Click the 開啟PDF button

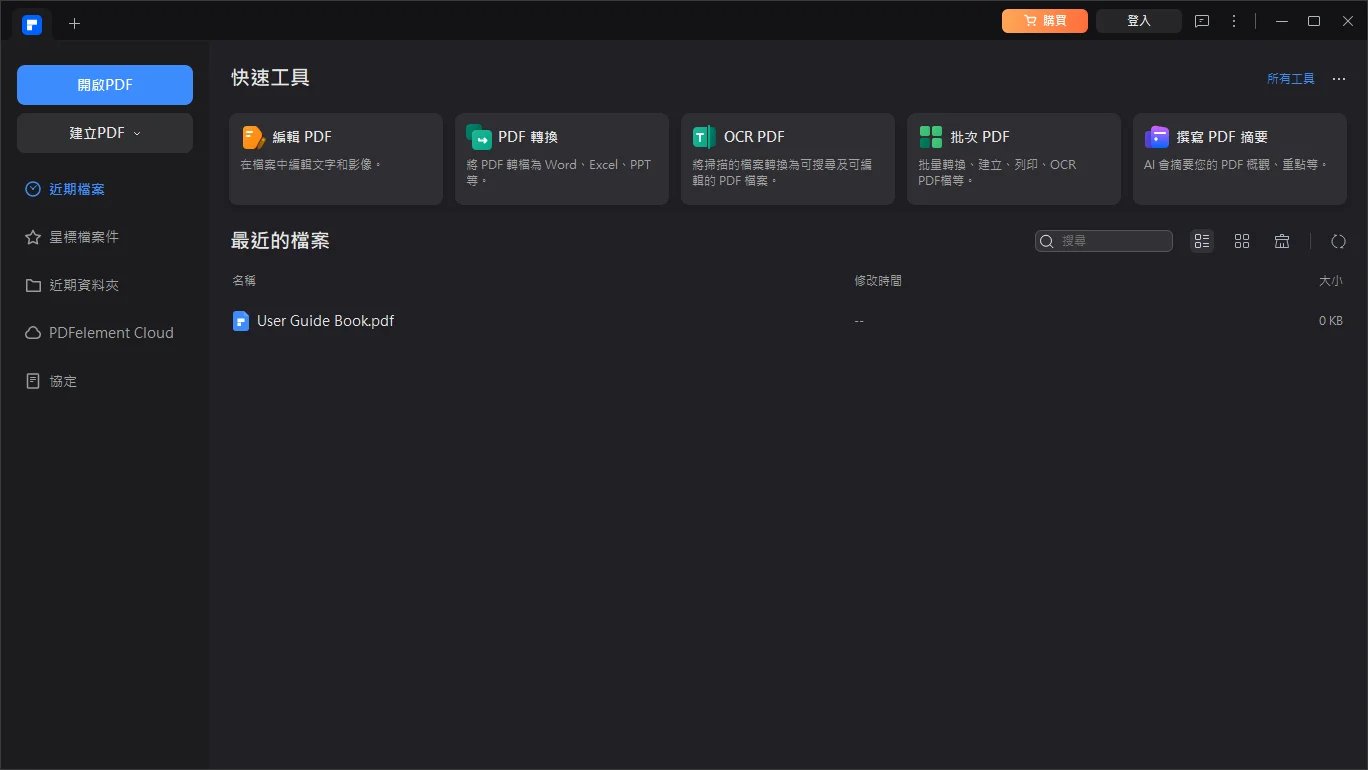click(x=104, y=85)
